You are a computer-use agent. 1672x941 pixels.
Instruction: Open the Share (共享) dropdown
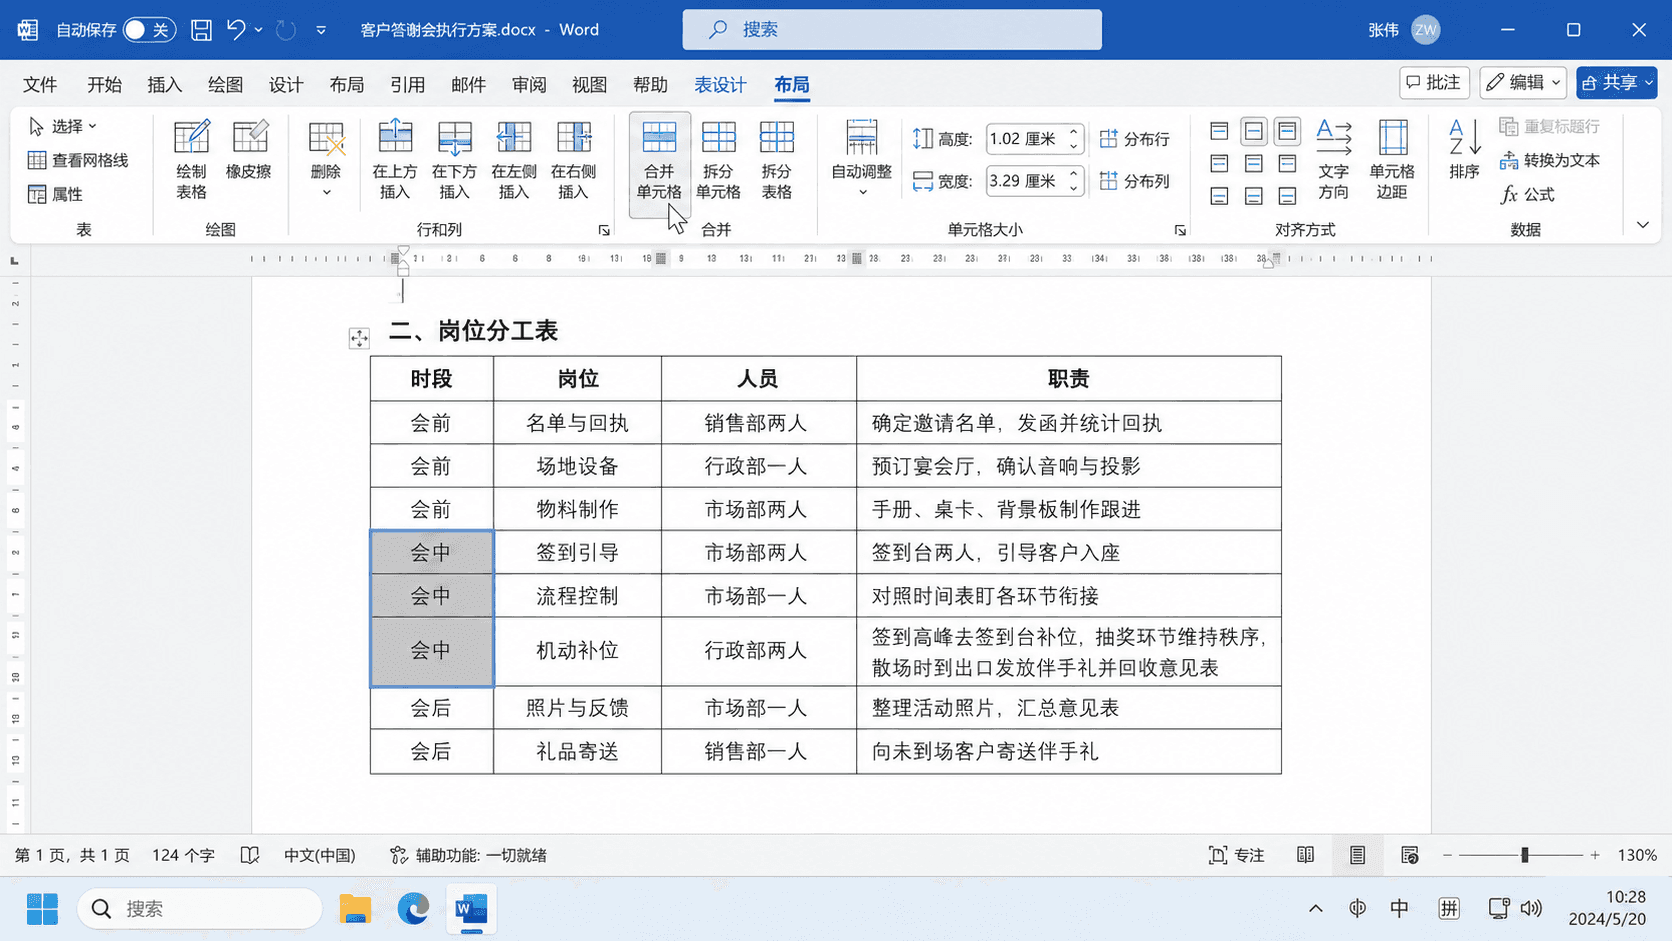1617,83
